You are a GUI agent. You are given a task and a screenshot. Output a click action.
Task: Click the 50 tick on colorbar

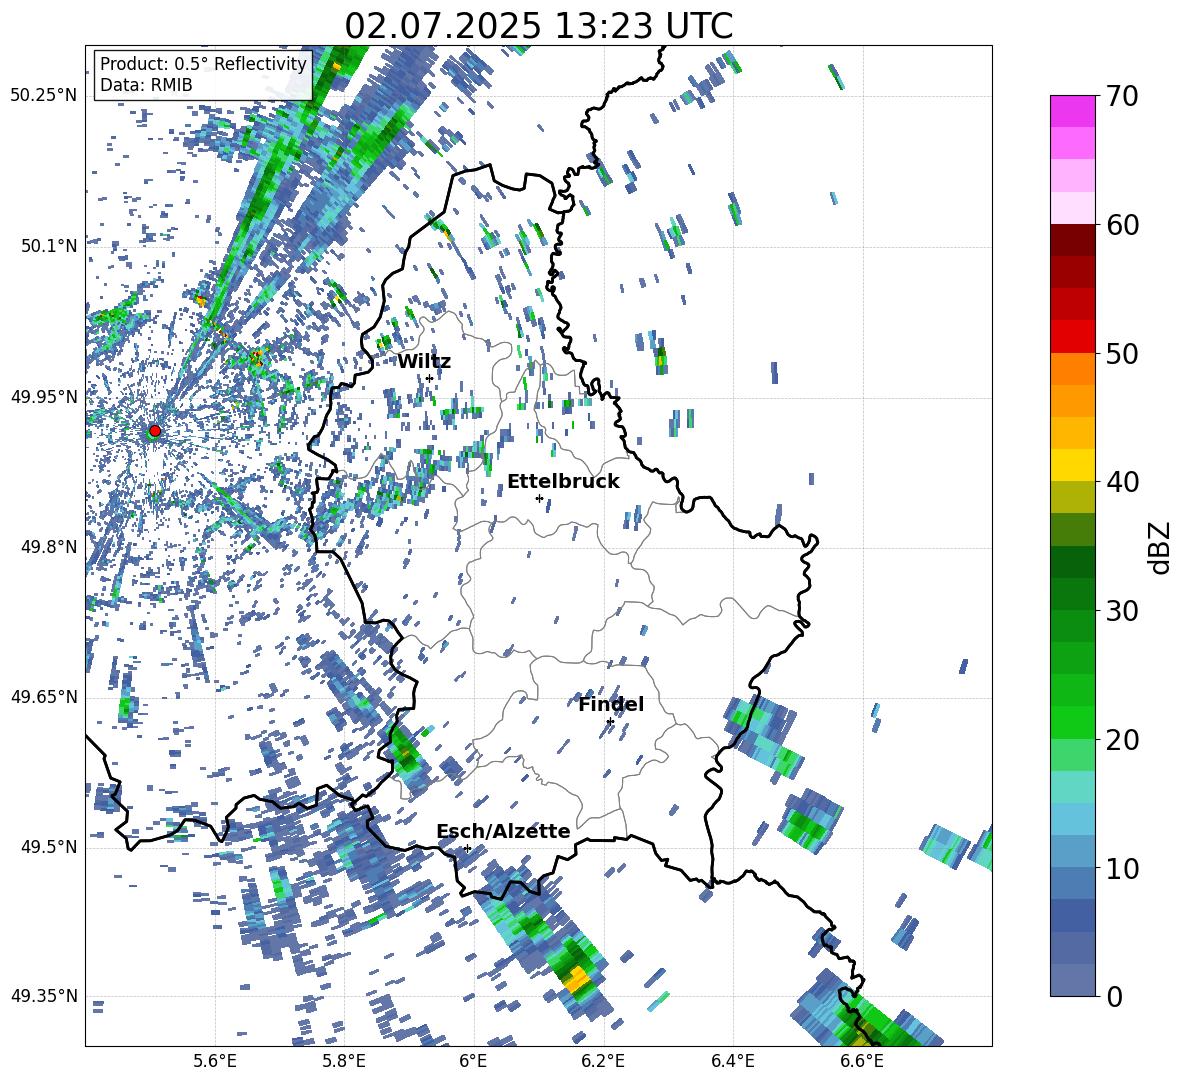pos(1122,353)
